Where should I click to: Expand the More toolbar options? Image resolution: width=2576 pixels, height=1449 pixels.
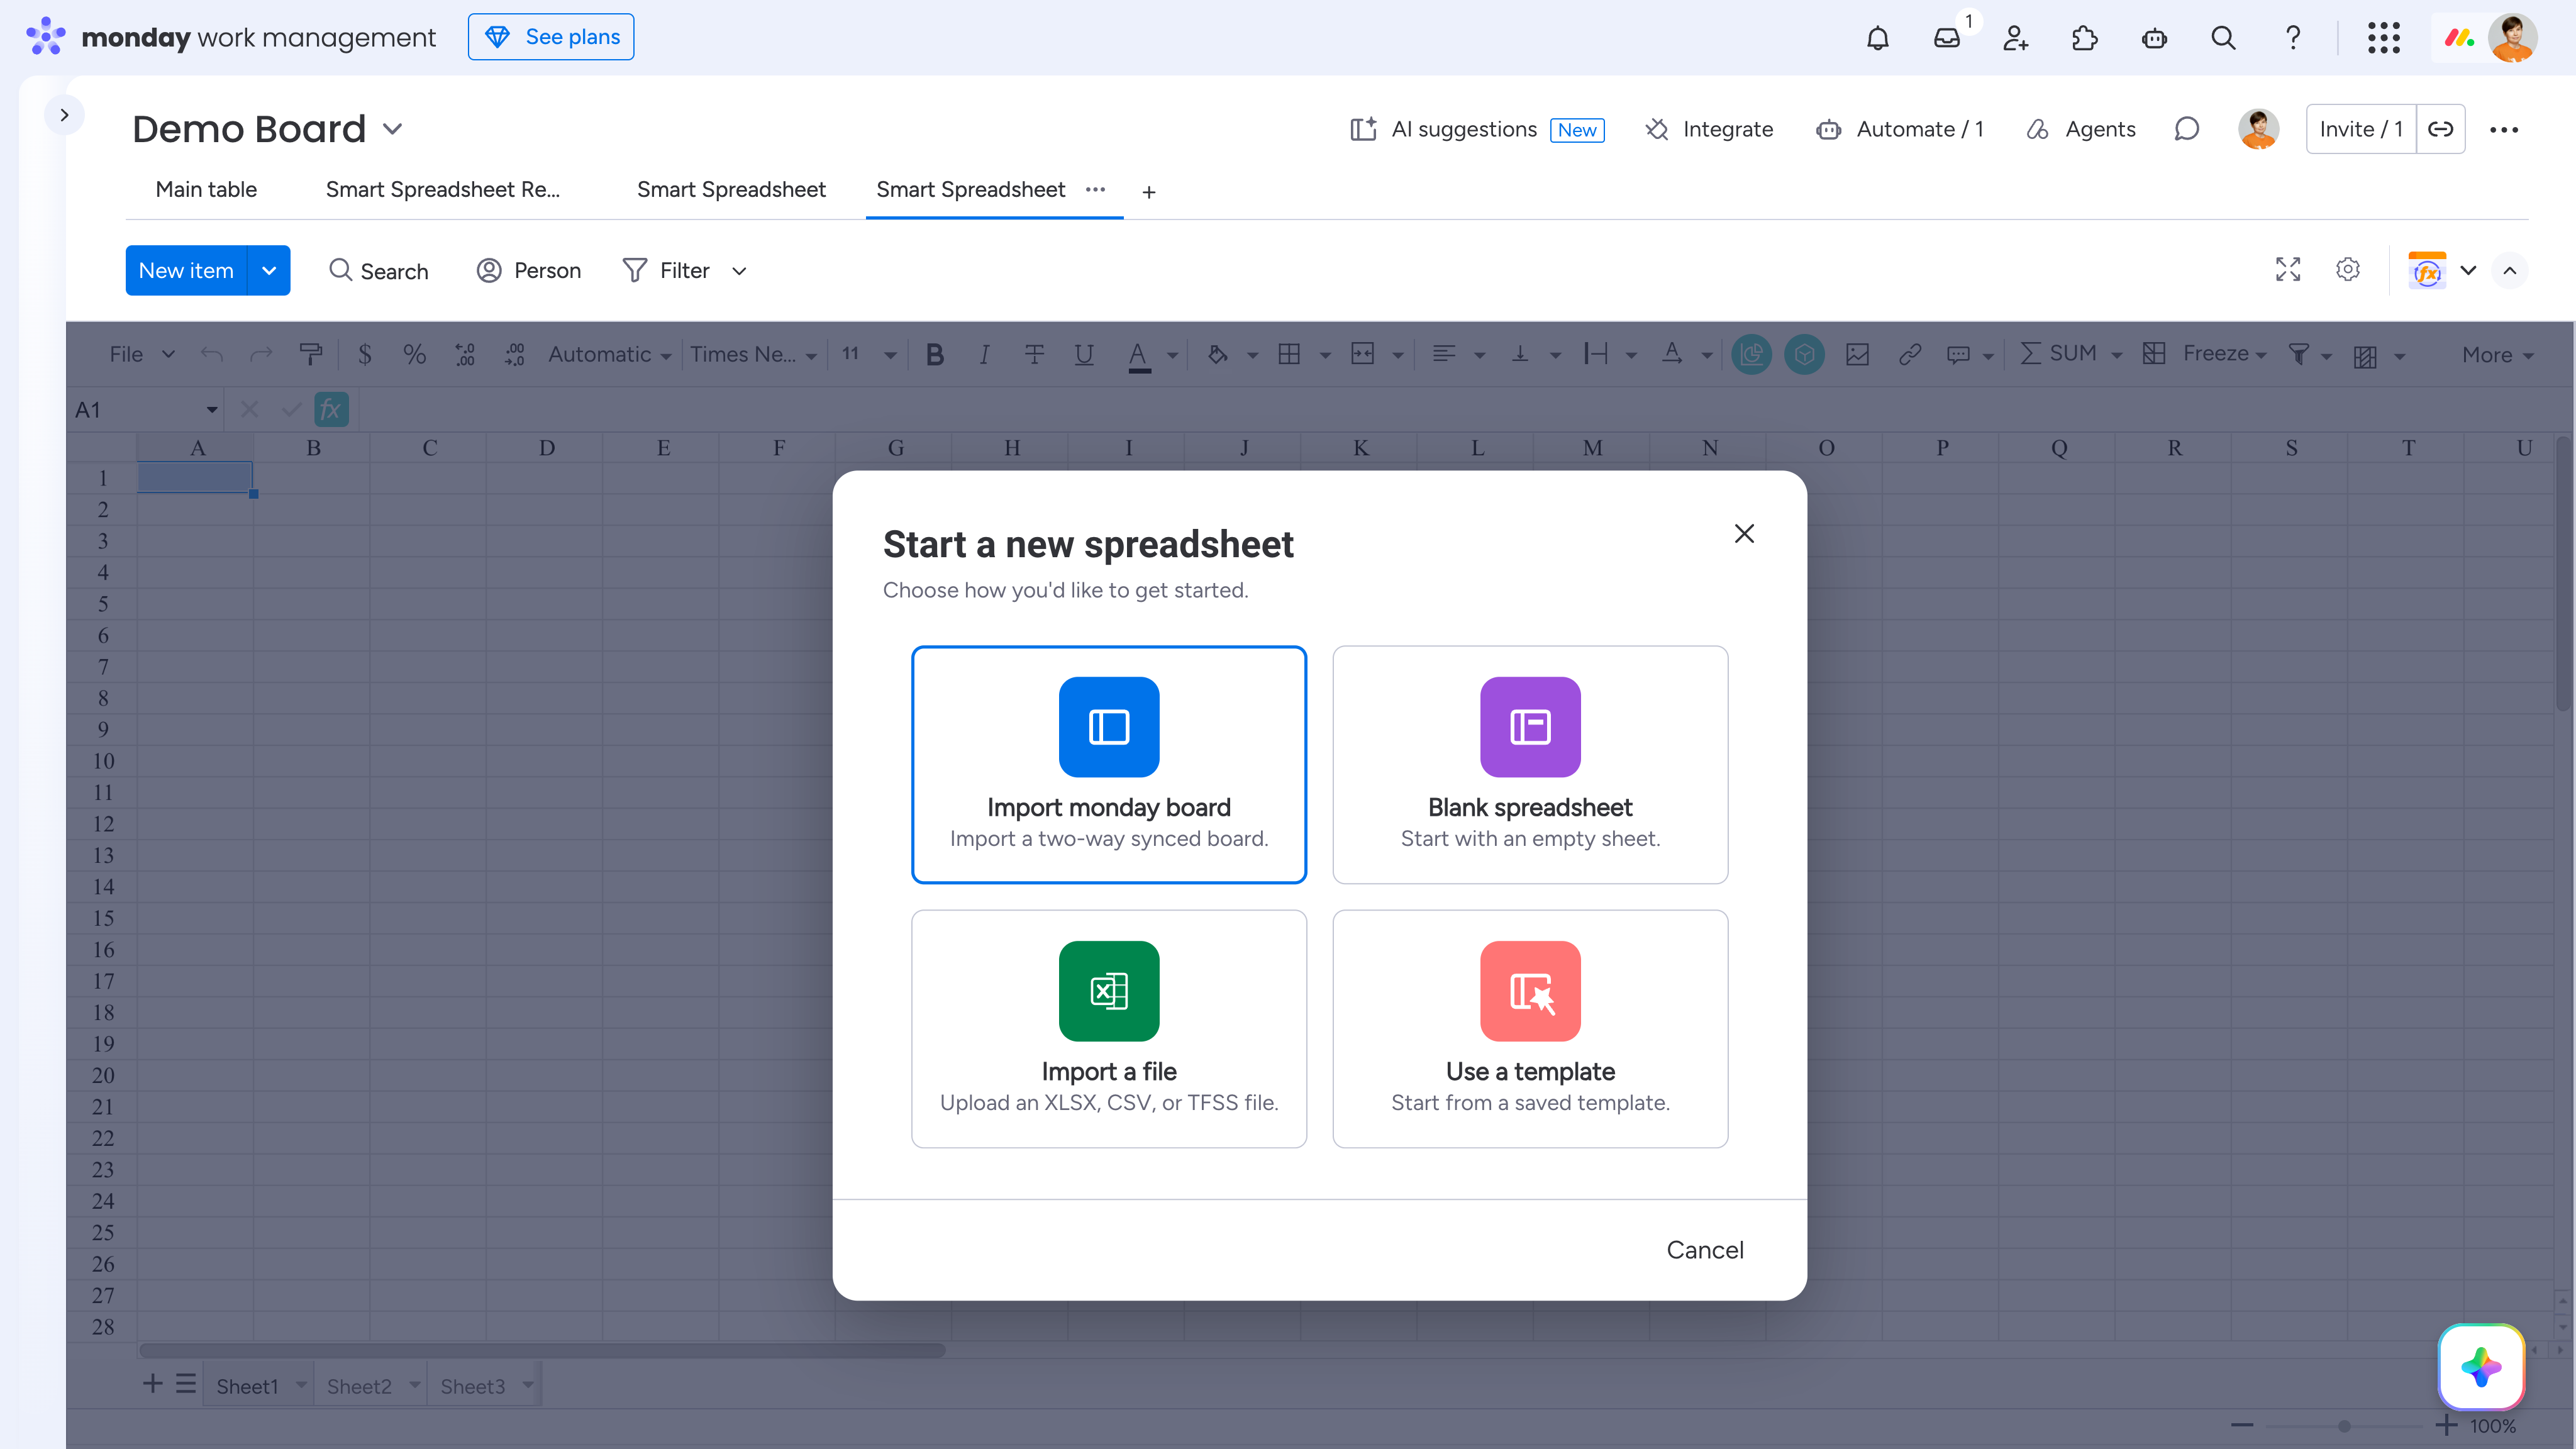[2497, 355]
